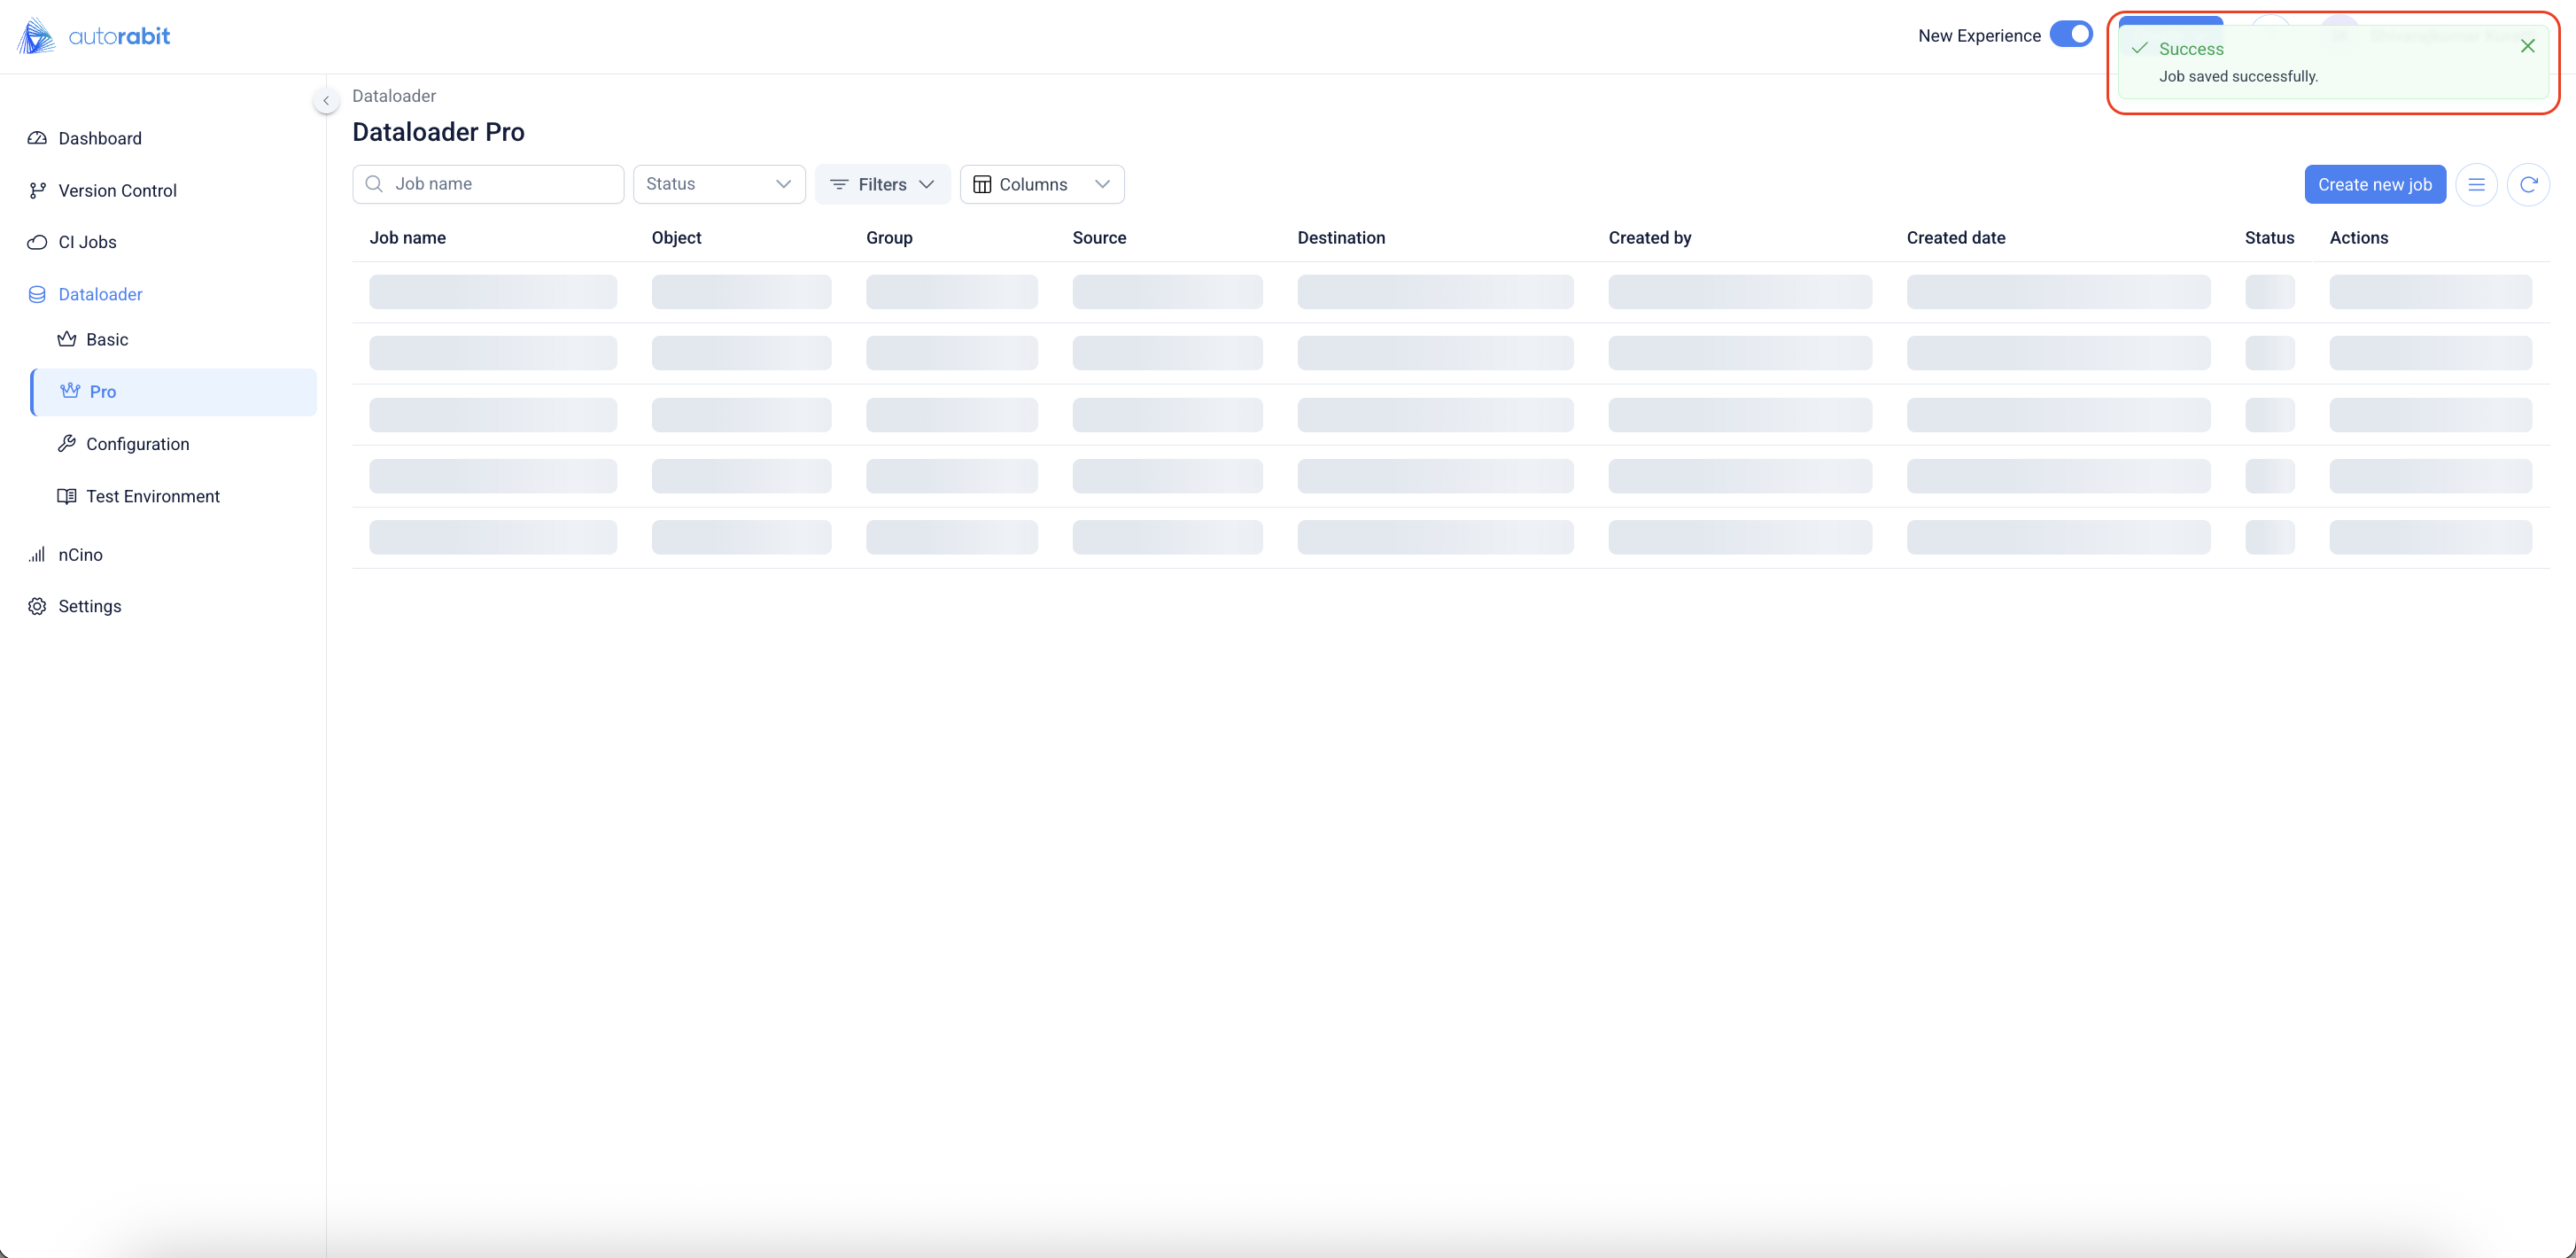Open the Status dropdown
Image resolution: width=2576 pixels, height=1258 pixels.
pos(718,184)
